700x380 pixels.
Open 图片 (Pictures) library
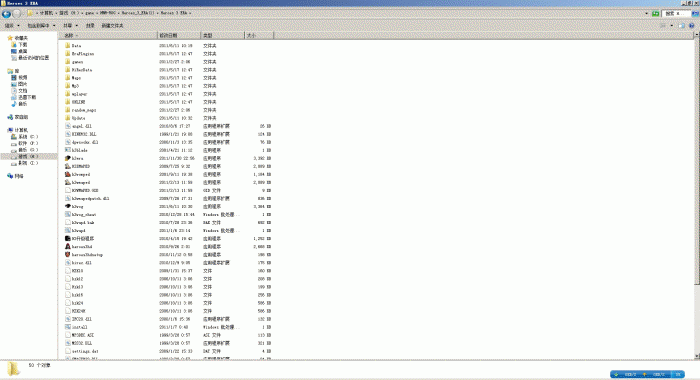(x=22, y=84)
